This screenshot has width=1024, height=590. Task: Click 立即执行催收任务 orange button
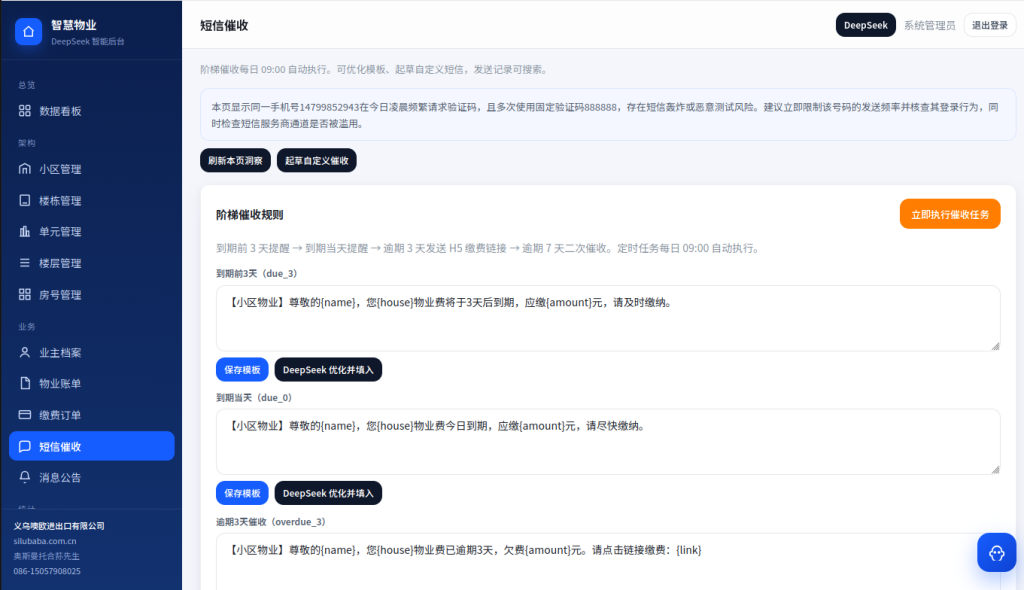pos(950,214)
